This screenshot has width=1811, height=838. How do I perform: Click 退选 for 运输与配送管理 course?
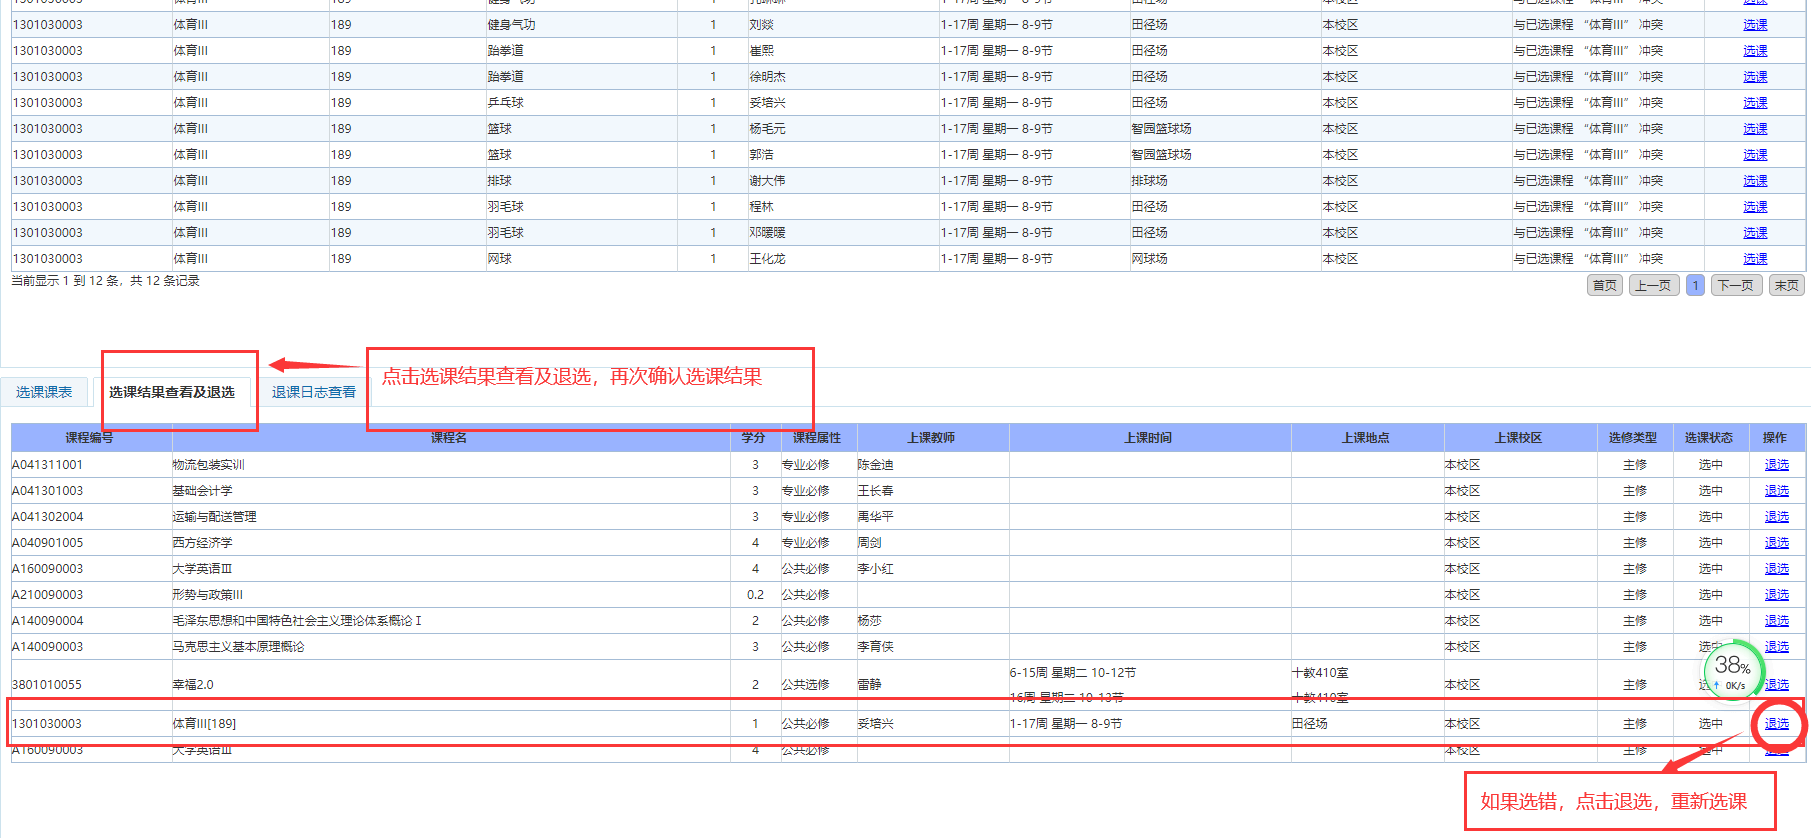coord(1777,517)
